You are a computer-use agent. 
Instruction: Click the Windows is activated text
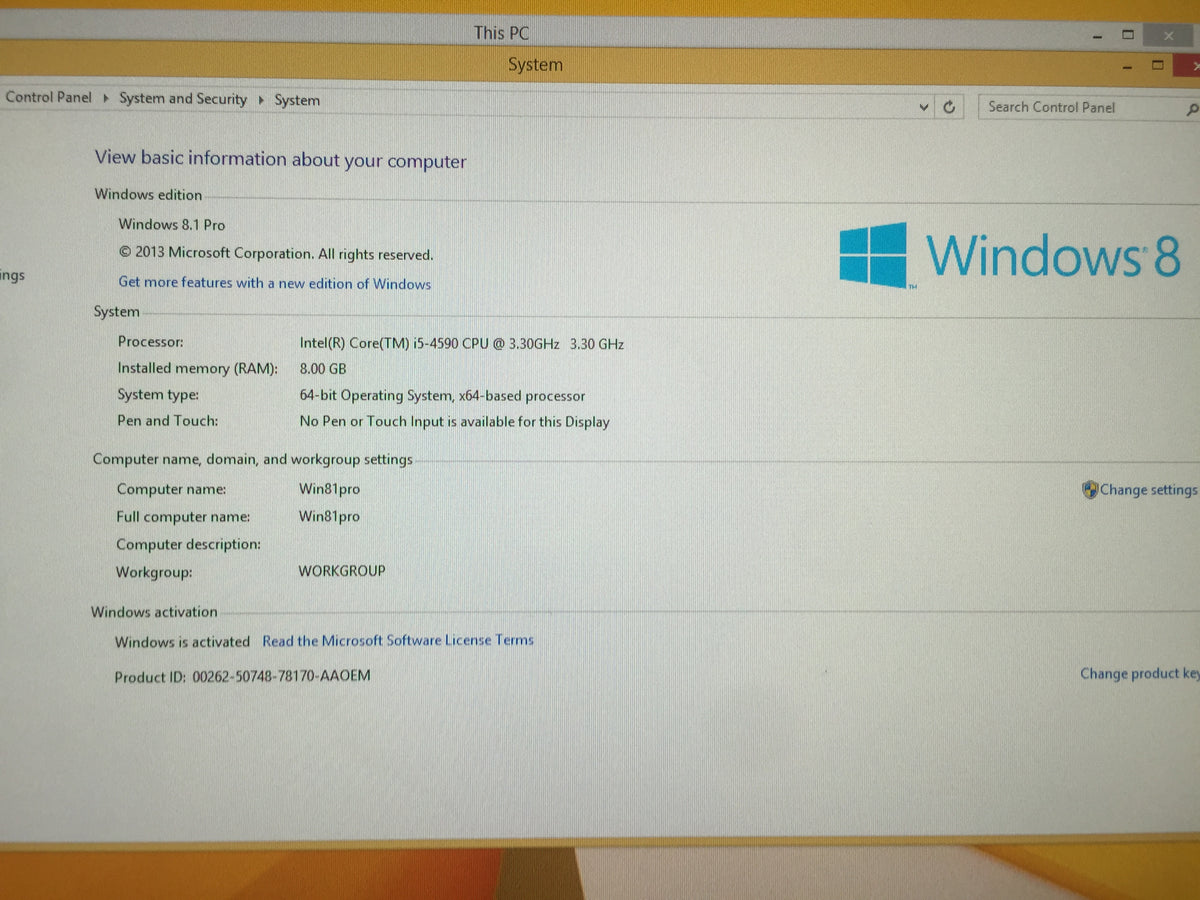[x=182, y=642]
